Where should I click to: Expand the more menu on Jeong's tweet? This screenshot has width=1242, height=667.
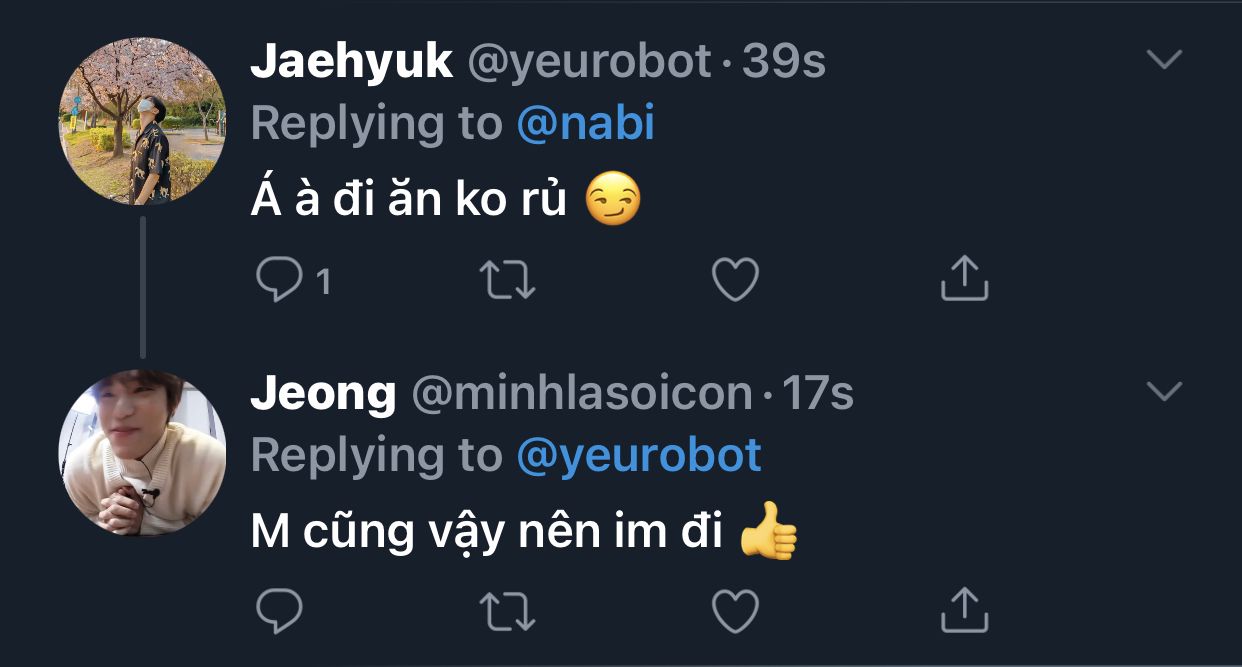pos(1164,392)
